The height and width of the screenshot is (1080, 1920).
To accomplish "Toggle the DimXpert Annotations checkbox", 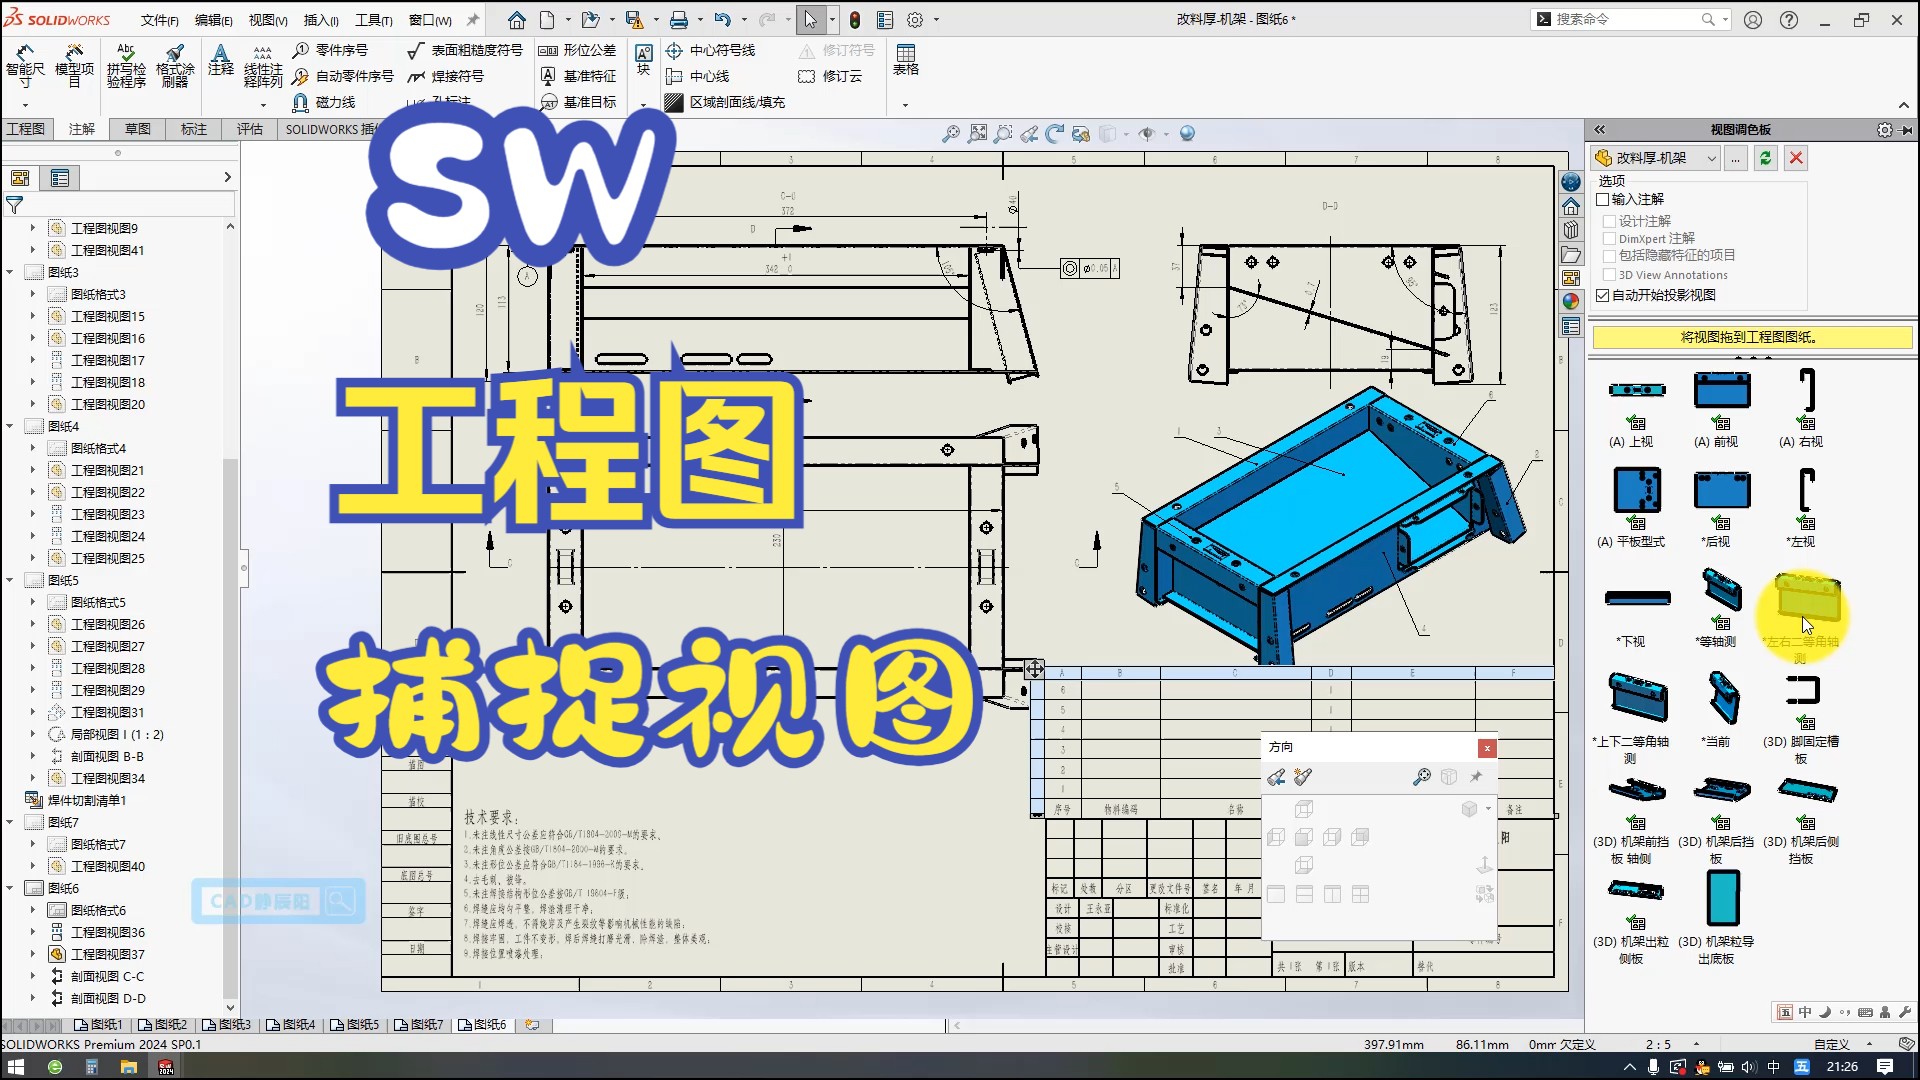I will pyautogui.click(x=1610, y=238).
